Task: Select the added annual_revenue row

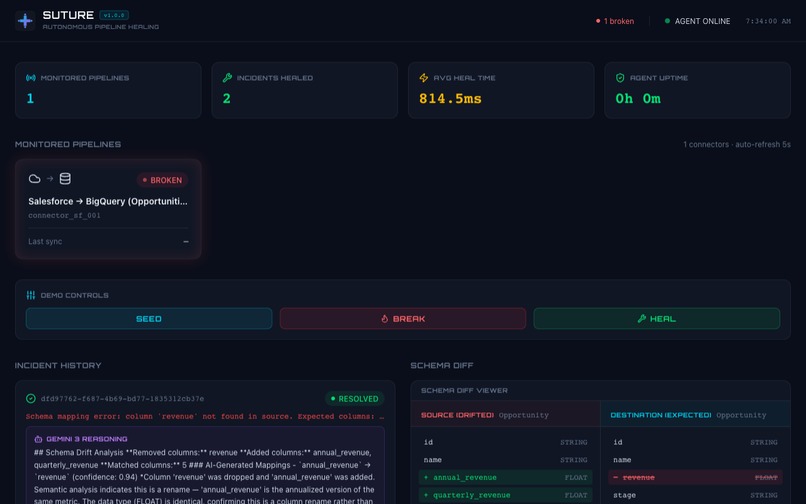Action: pos(505,478)
